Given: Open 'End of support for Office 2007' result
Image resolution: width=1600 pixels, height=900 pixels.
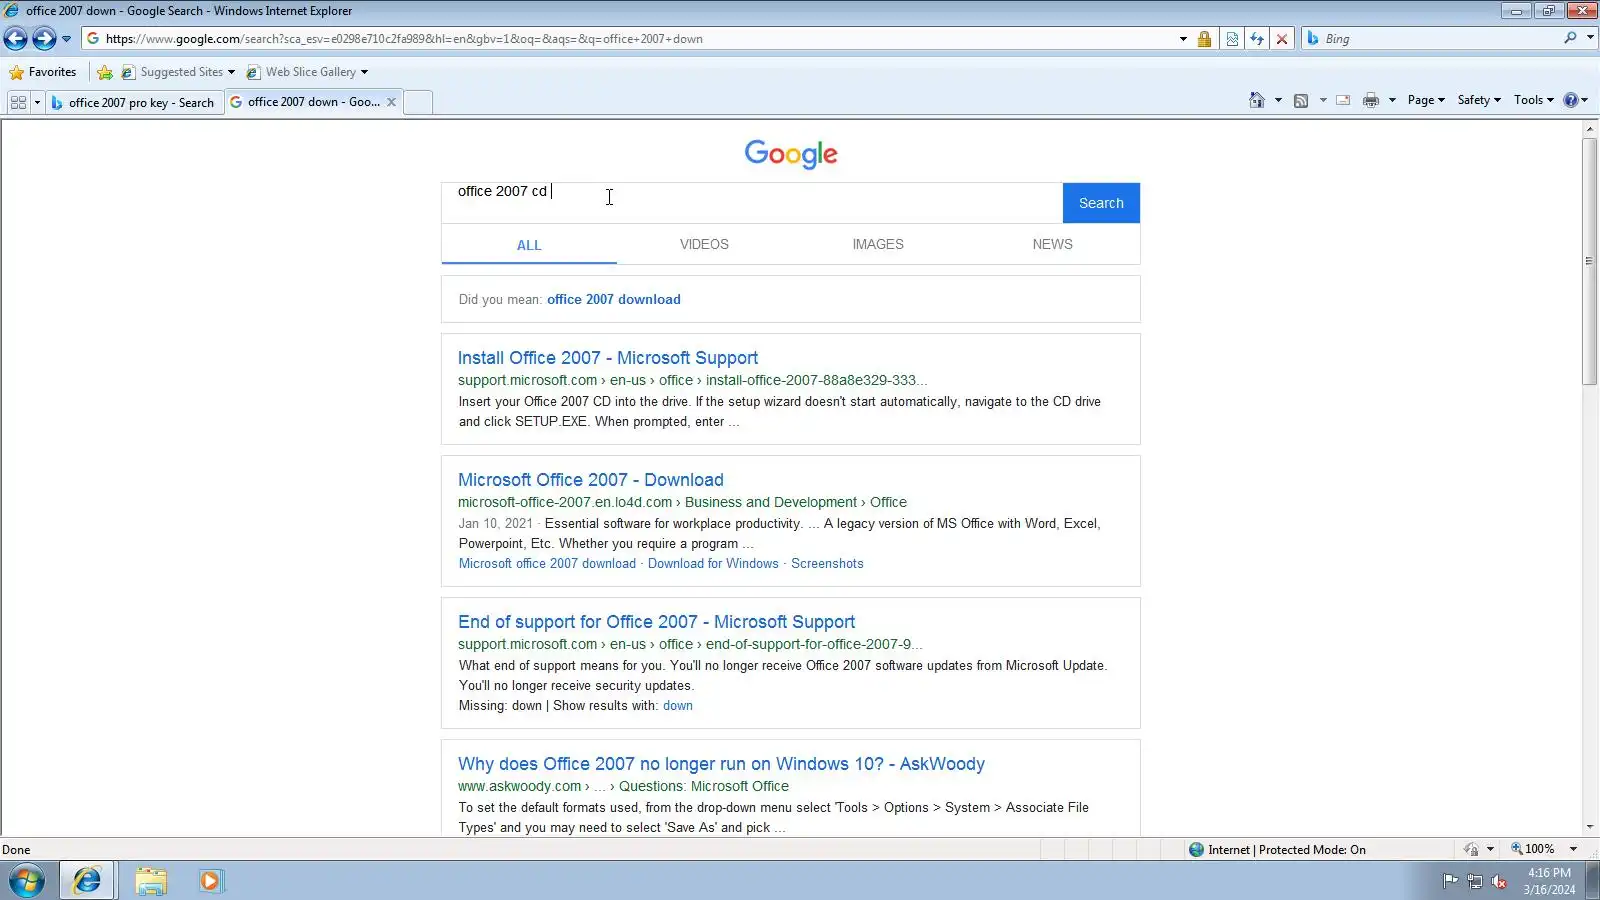Looking at the screenshot, I should 657,622.
